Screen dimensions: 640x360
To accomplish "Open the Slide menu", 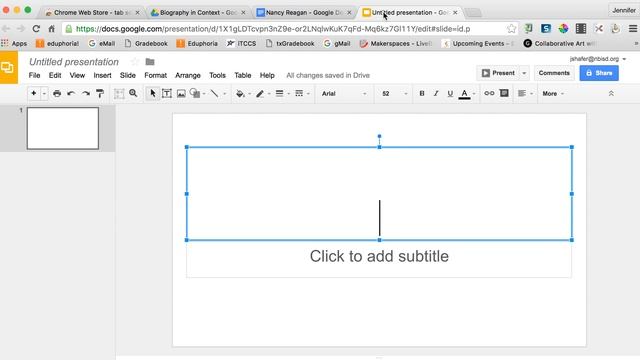I will (128, 75).
